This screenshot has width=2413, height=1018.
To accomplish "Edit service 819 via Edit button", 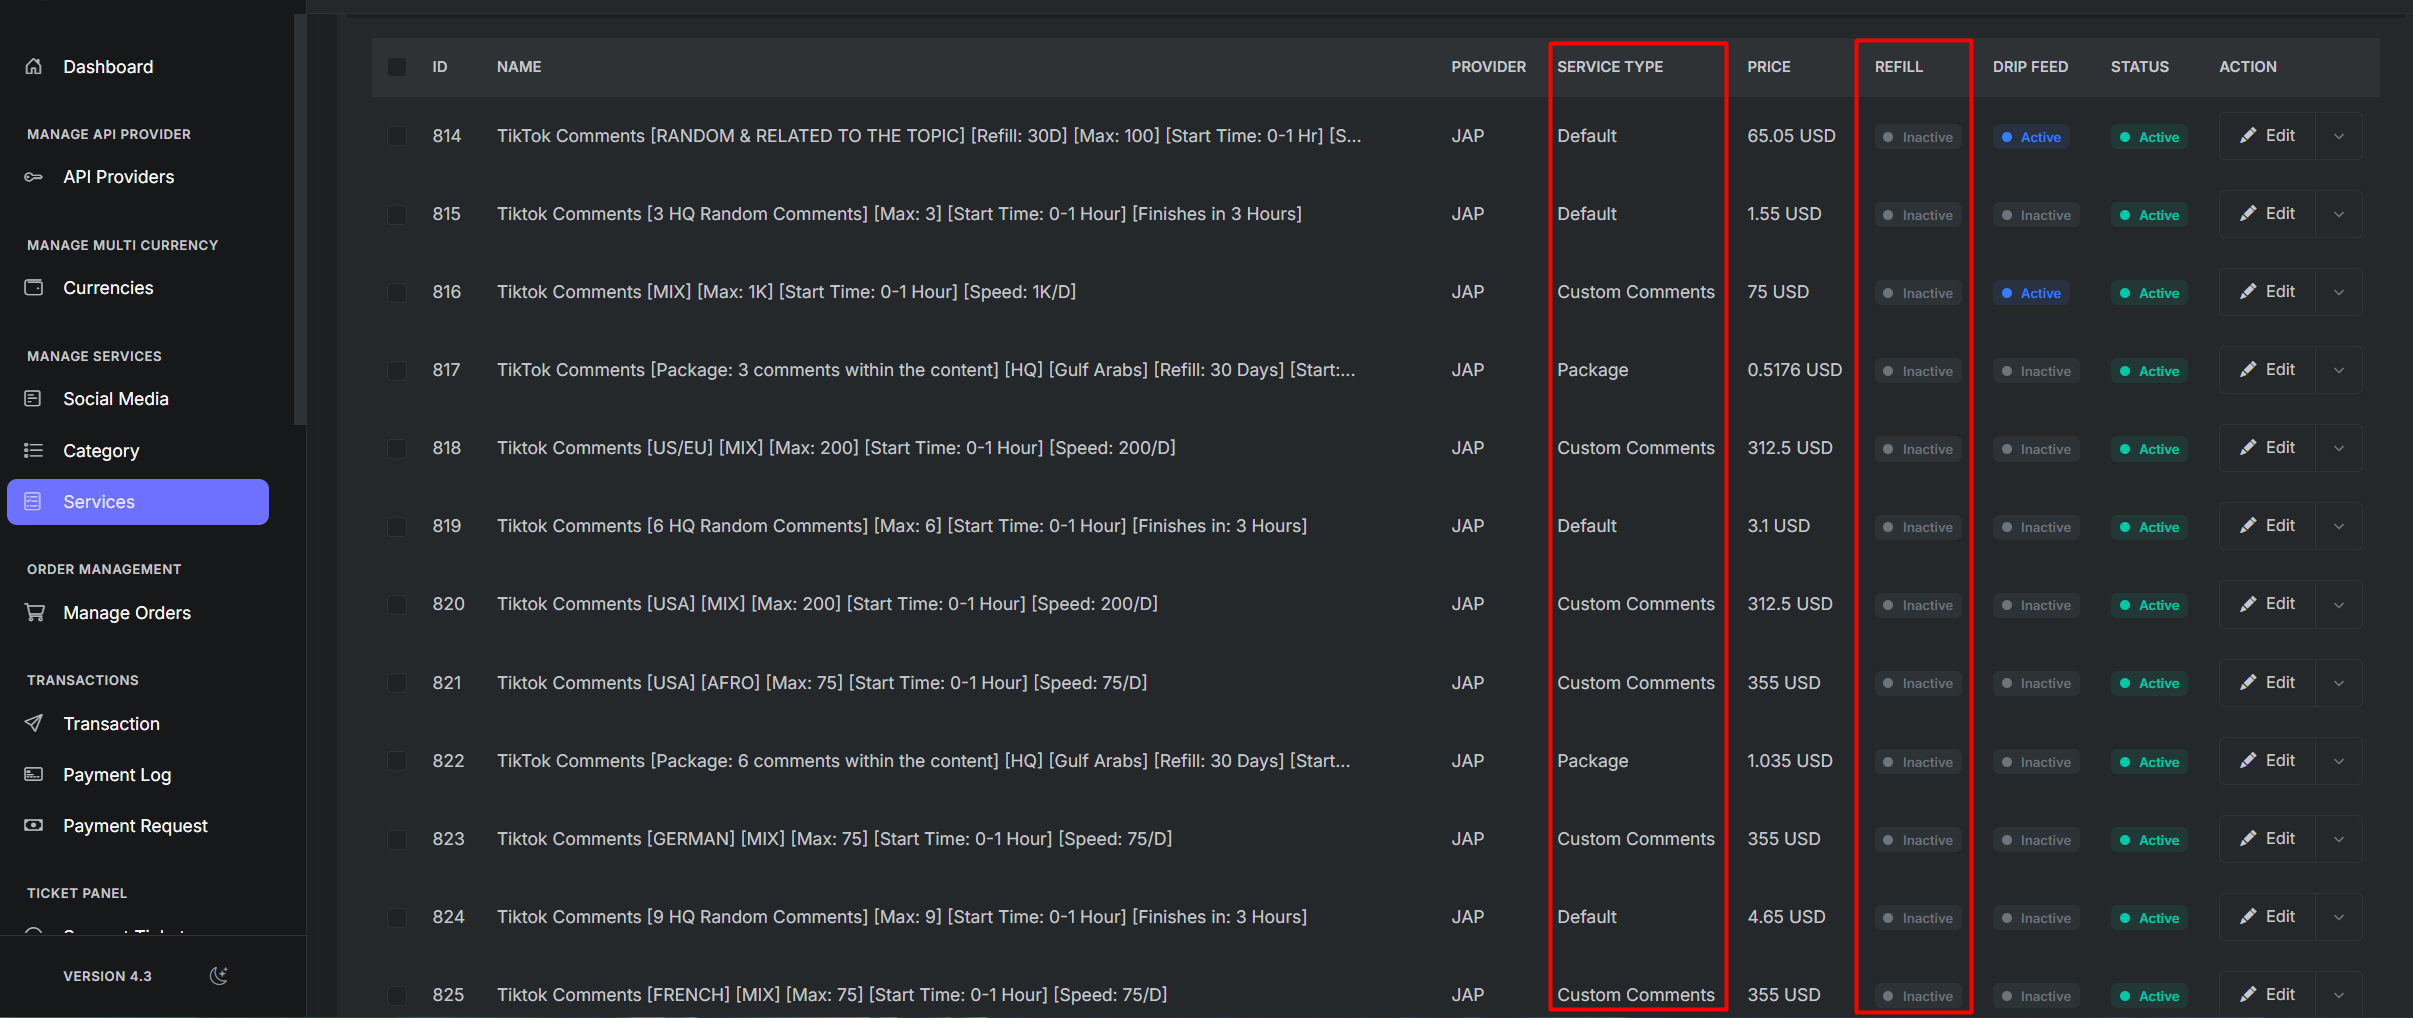I will point(2267,526).
